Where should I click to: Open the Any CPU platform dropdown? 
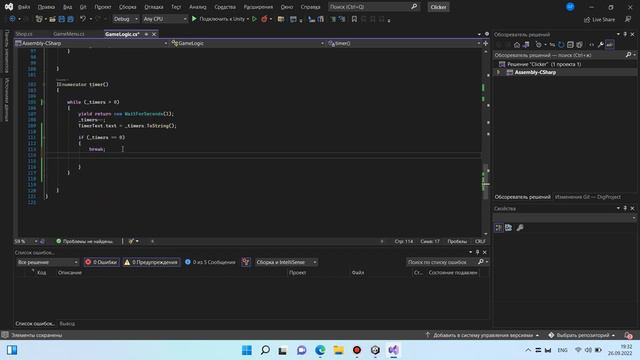pyautogui.click(x=165, y=19)
